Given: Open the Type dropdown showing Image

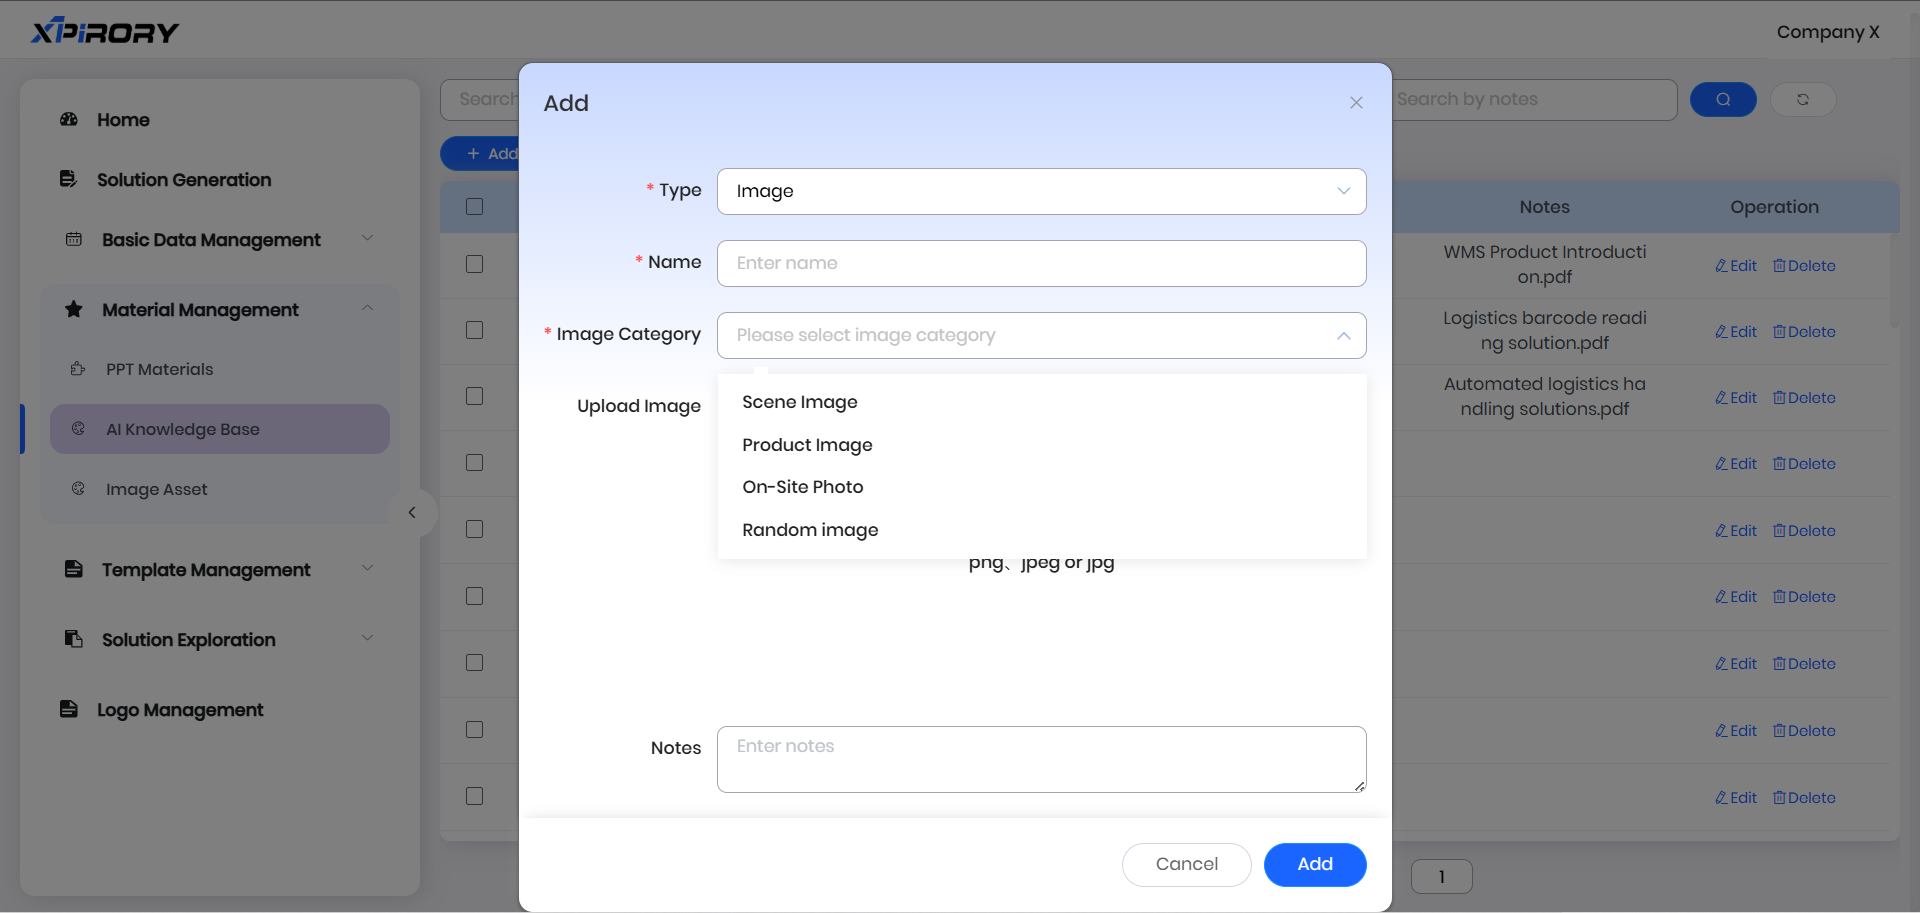Looking at the screenshot, I should 1040,191.
